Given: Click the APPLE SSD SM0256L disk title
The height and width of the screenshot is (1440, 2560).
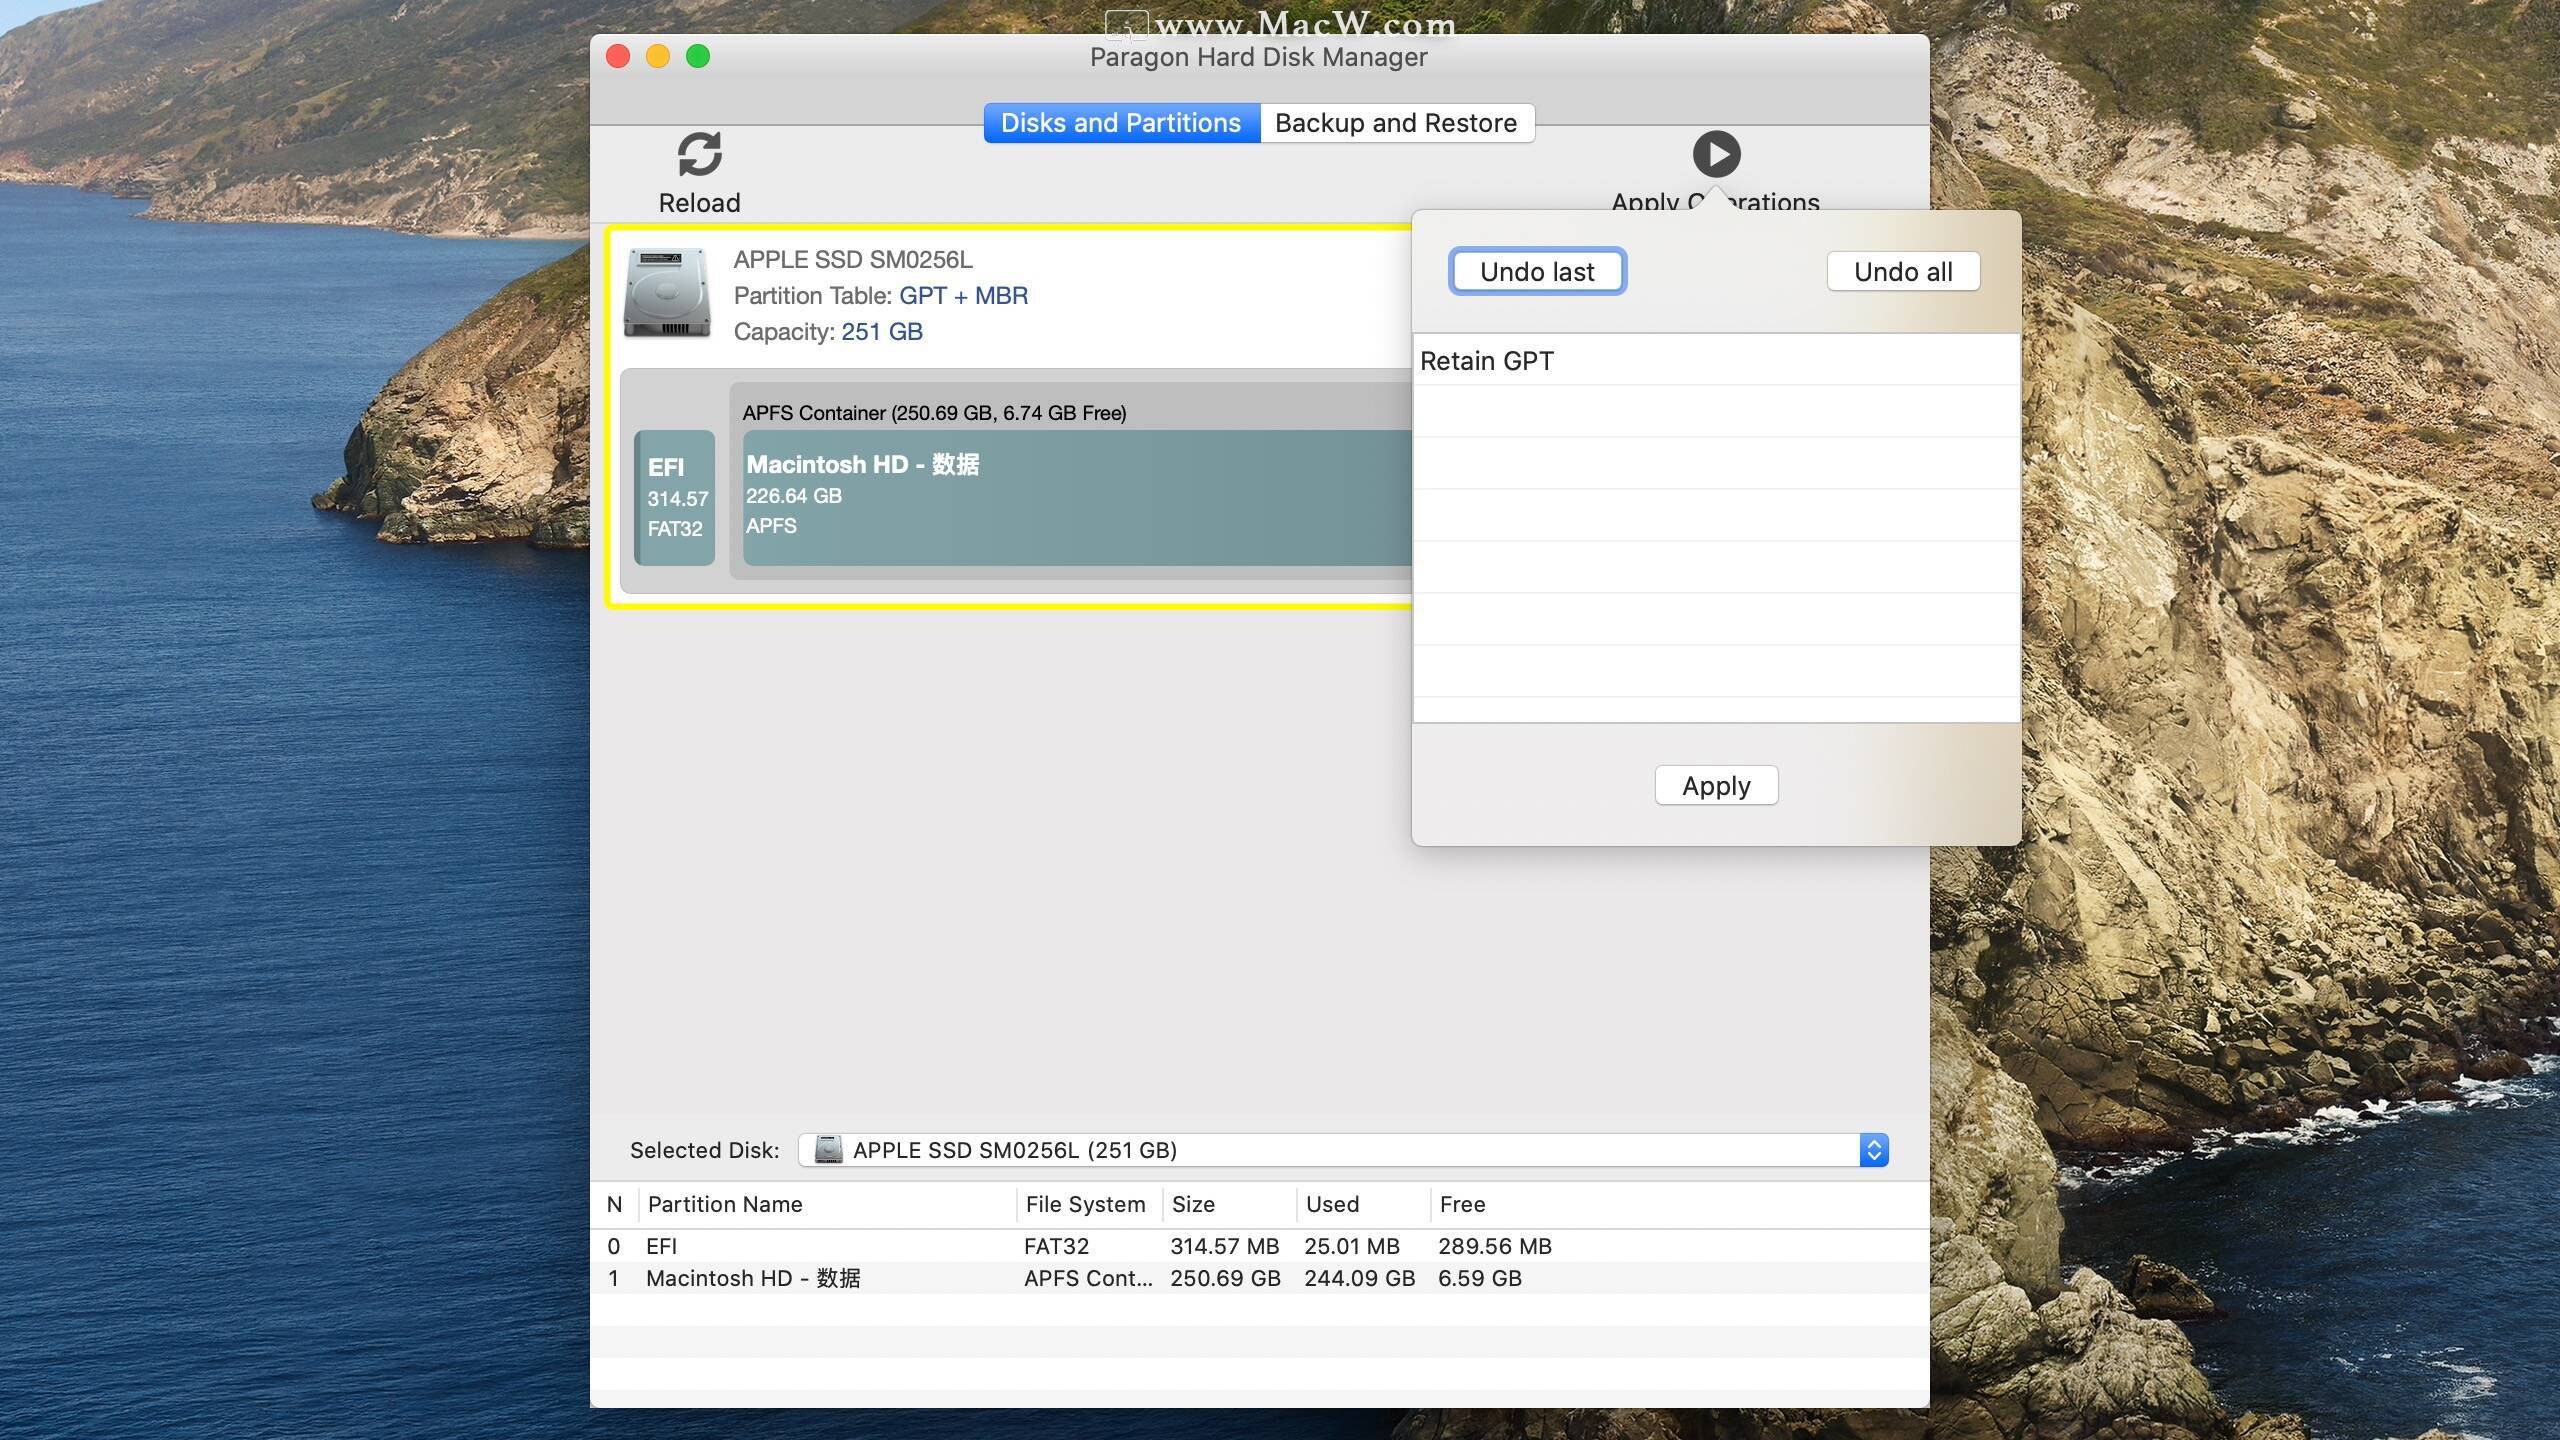Looking at the screenshot, I should (852, 260).
